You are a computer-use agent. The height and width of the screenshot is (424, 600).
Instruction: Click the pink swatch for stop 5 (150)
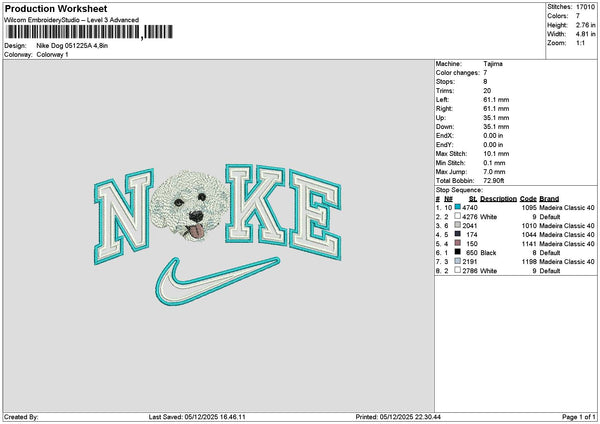tap(458, 243)
